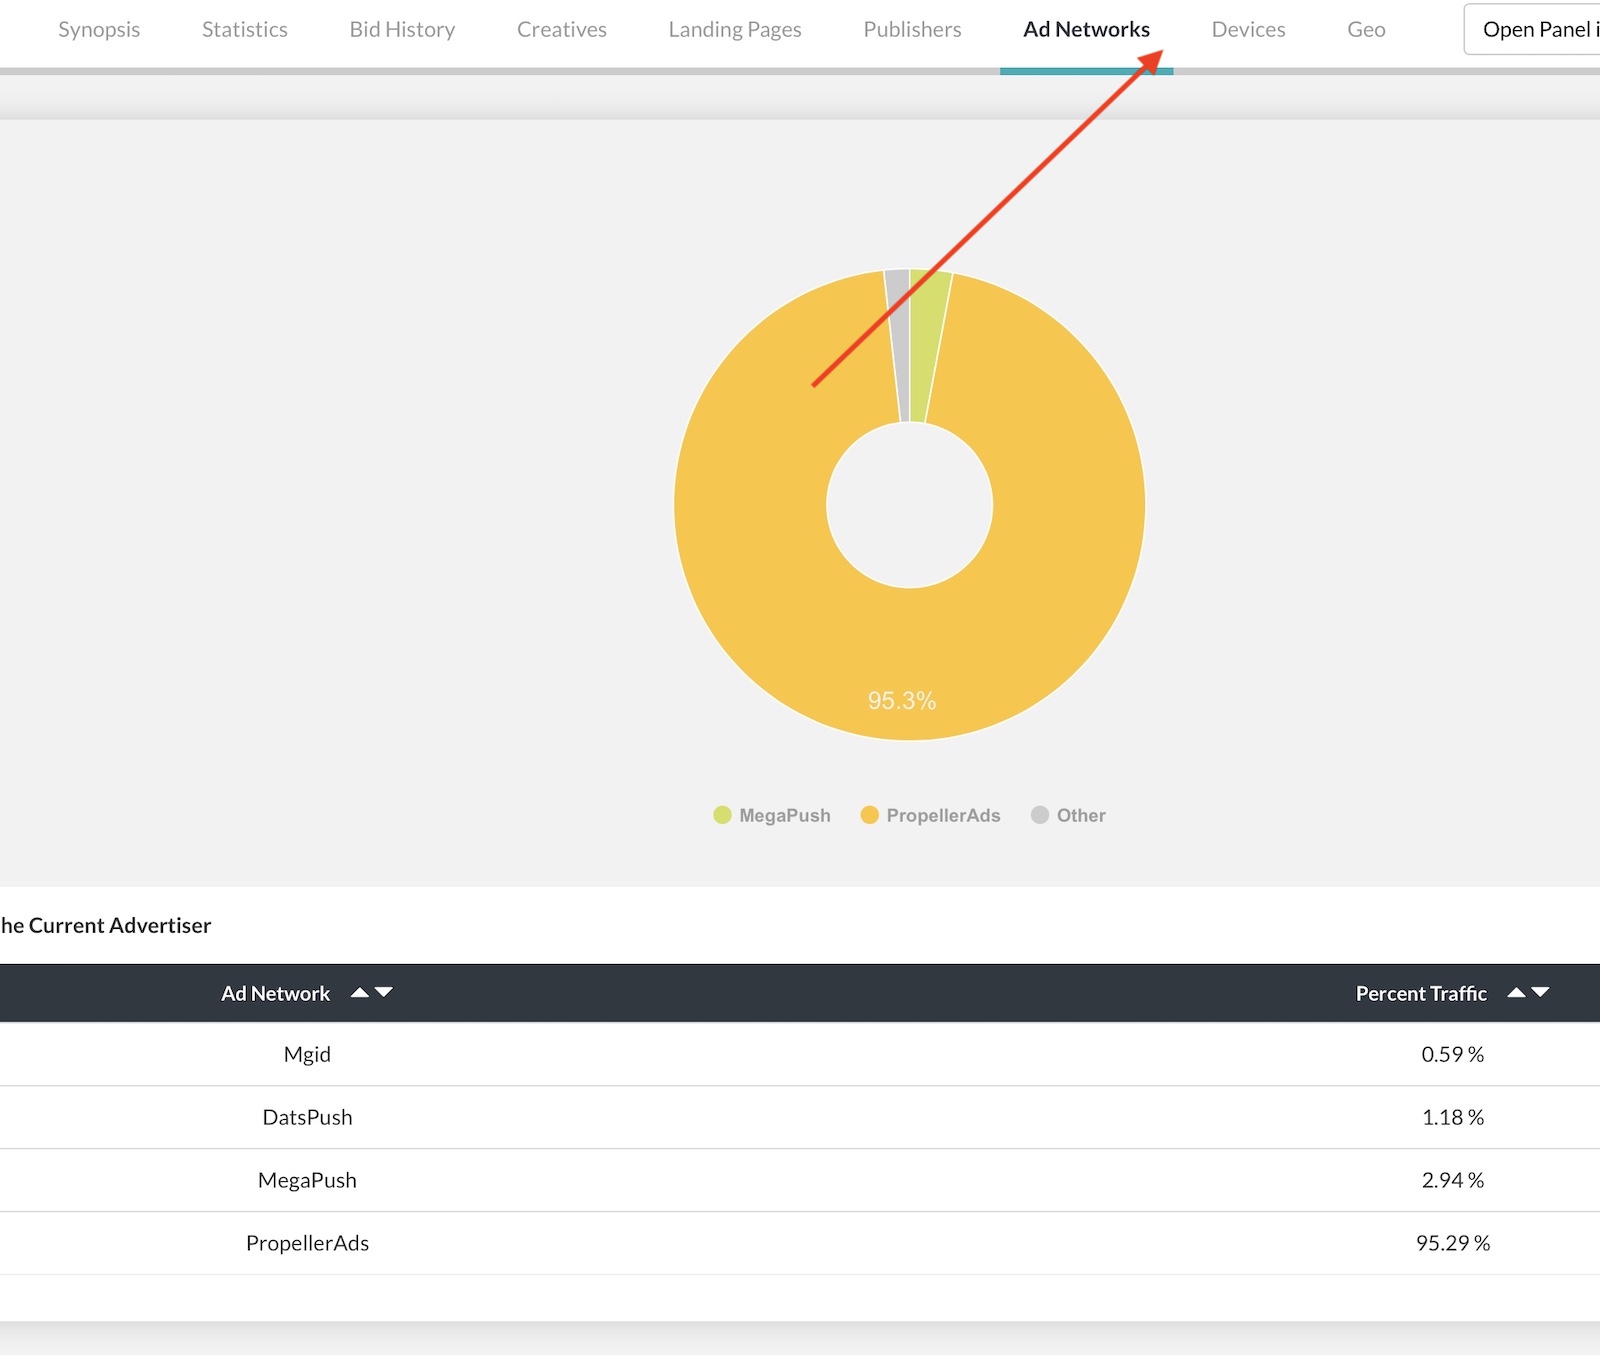The height and width of the screenshot is (1355, 1600).
Task: Toggle PropellerAds series in legend
Action: [930, 815]
